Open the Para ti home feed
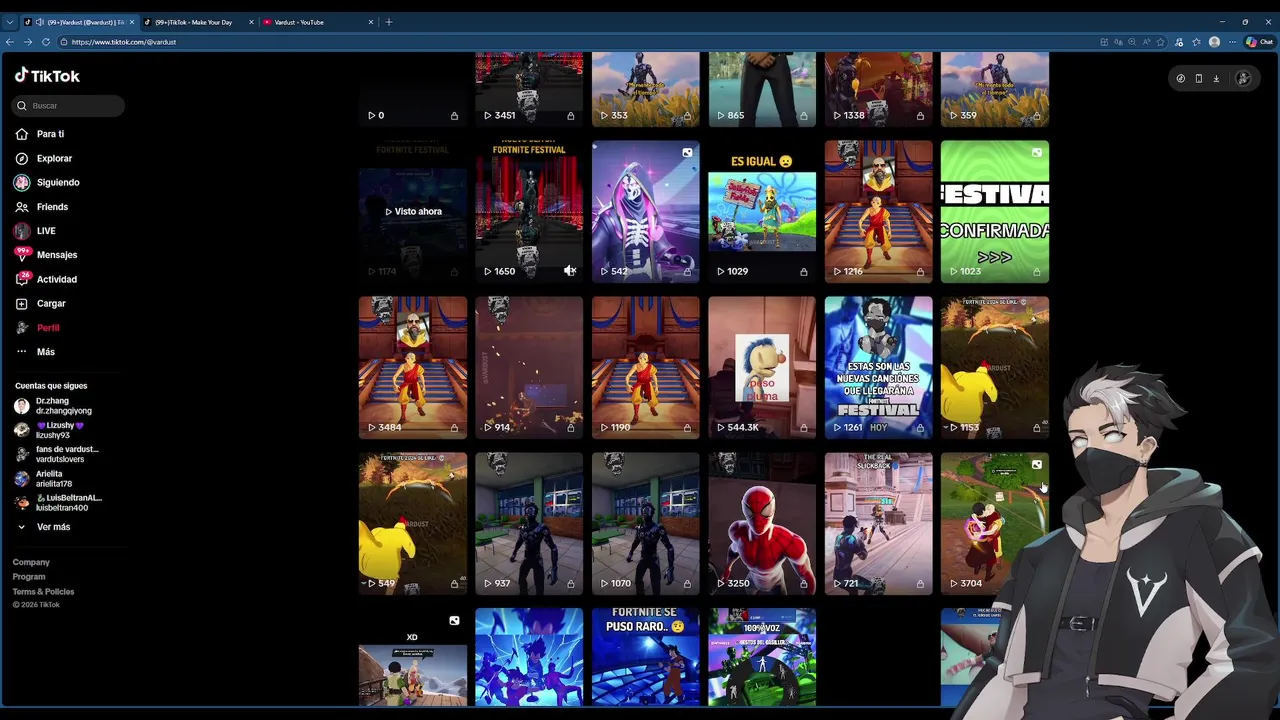Image resolution: width=1280 pixels, height=720 pixels. click(x=40, y=134)
